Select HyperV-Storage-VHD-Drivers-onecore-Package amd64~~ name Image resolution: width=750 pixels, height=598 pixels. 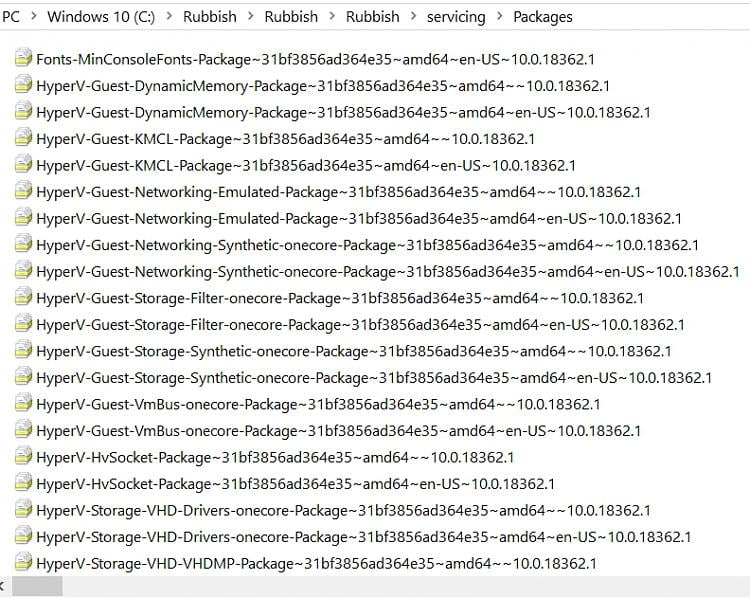pos(343,511)
